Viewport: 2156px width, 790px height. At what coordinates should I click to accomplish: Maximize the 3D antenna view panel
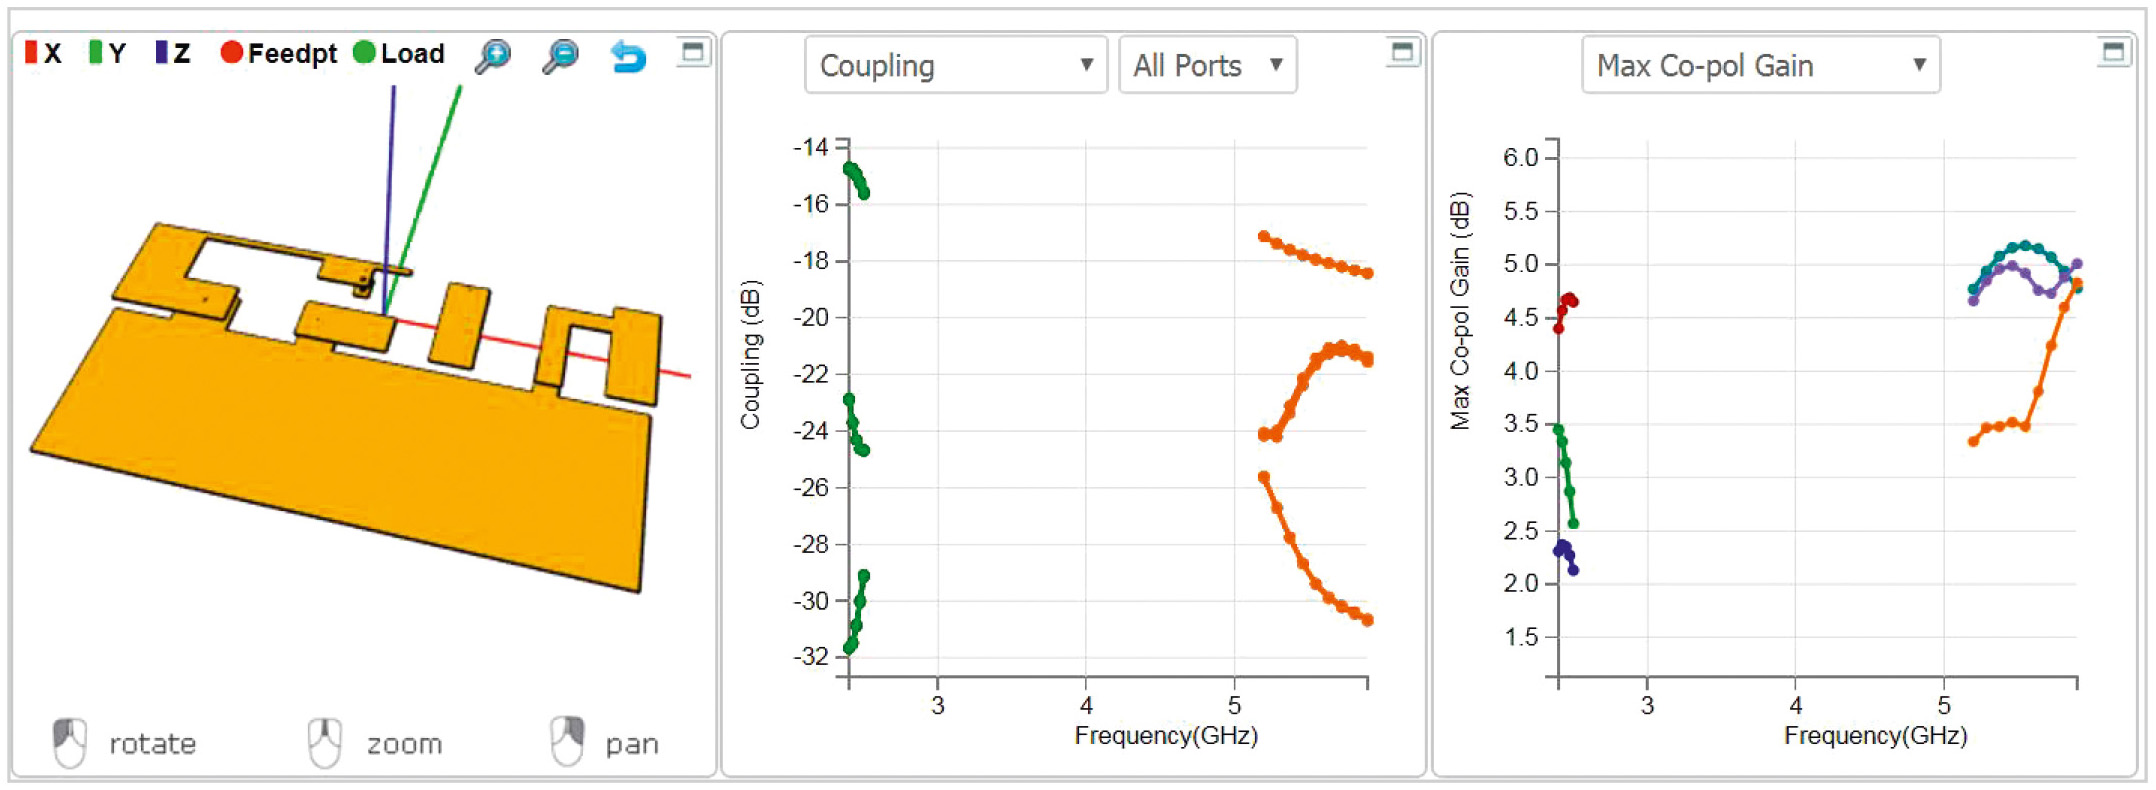tap(692, 51)
